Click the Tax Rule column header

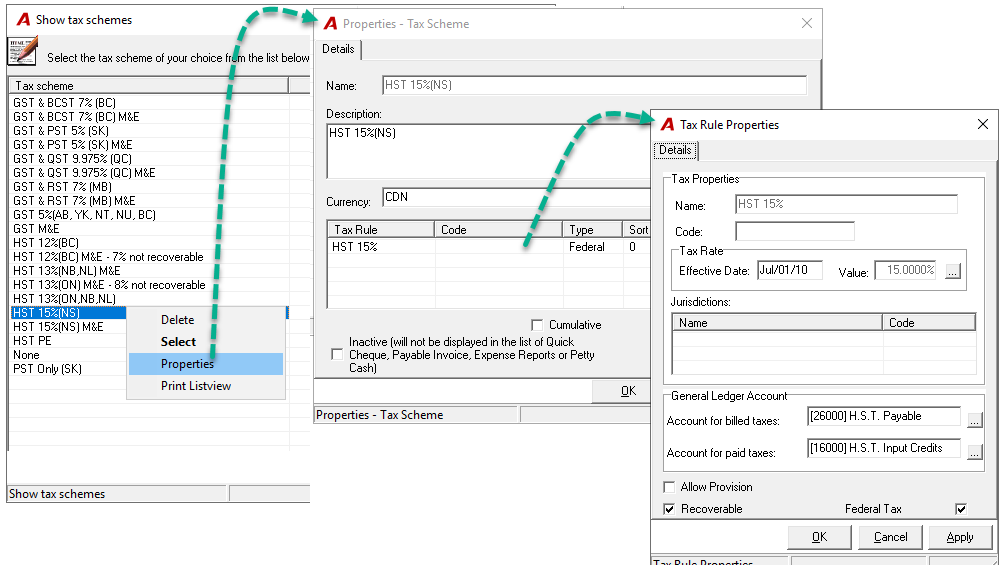381,229
